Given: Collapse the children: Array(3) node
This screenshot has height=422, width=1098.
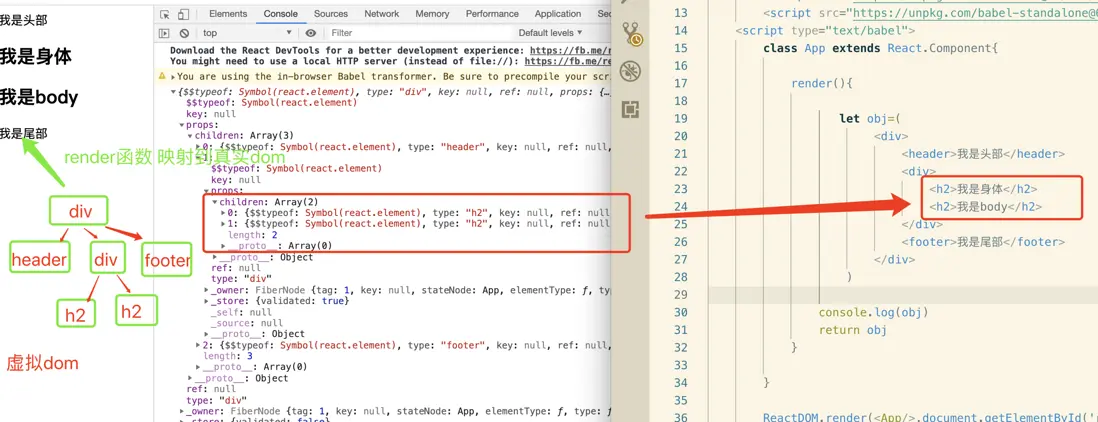Looking at the screenshot, I should 190,136.
